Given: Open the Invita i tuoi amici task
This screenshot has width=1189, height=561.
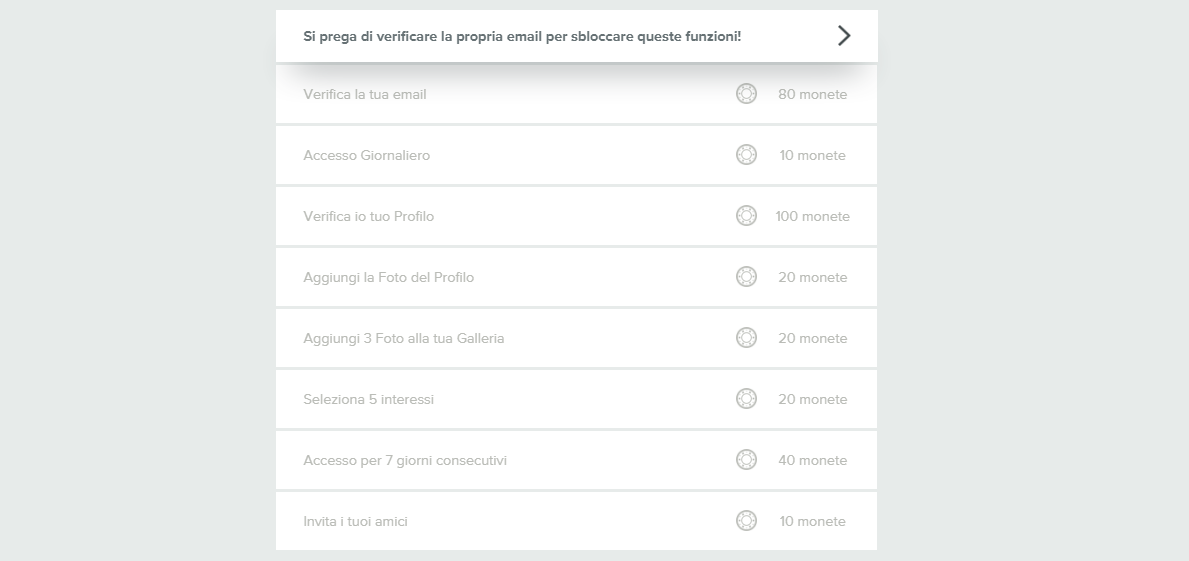Looking at the screenshot, I should (356, 522).
